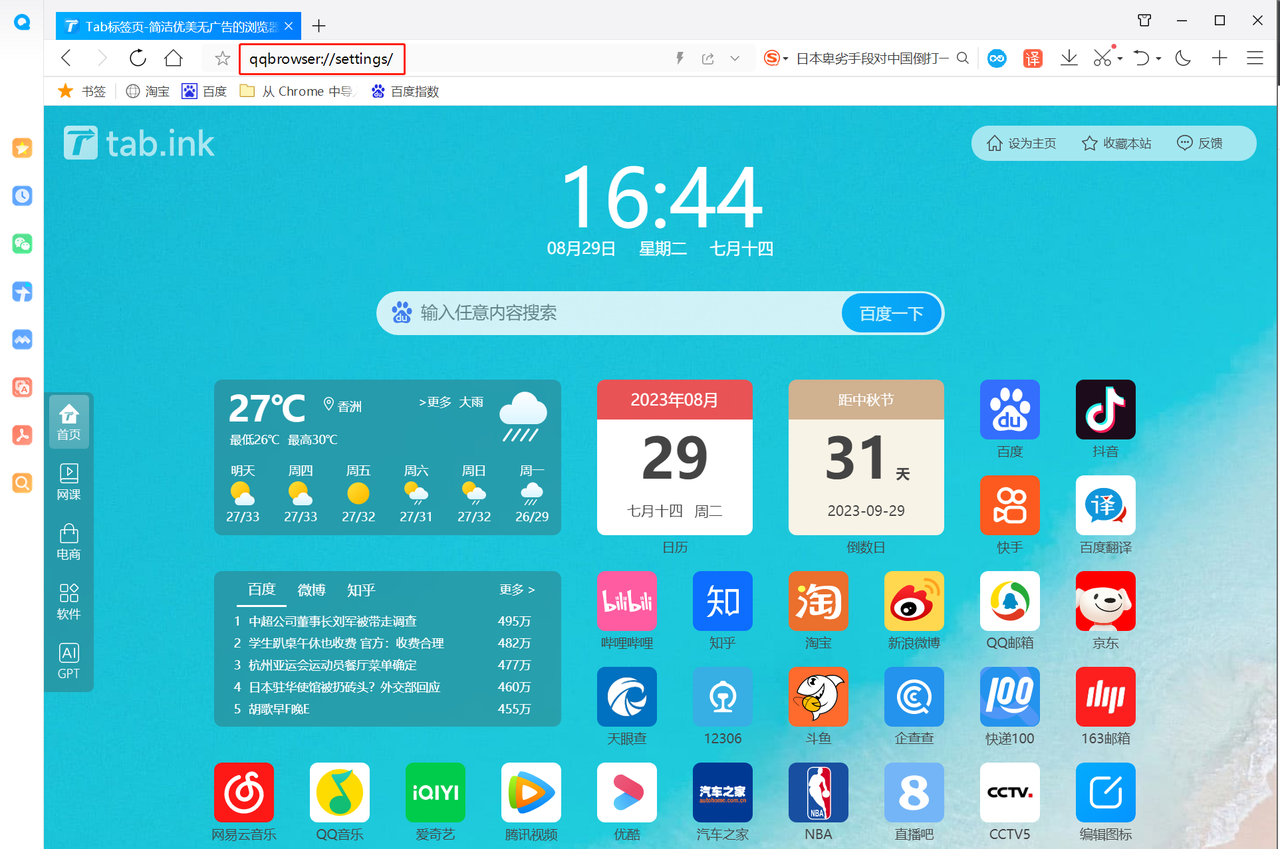Viewport: 1280px width, 849px height.
Task: Click 更多 > in the hot list
Action: pos(518,590)
